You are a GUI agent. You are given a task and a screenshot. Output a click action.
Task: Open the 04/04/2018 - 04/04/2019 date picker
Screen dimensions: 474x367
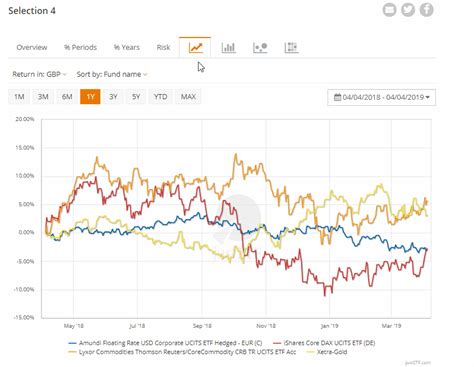(x=381, y=97)
